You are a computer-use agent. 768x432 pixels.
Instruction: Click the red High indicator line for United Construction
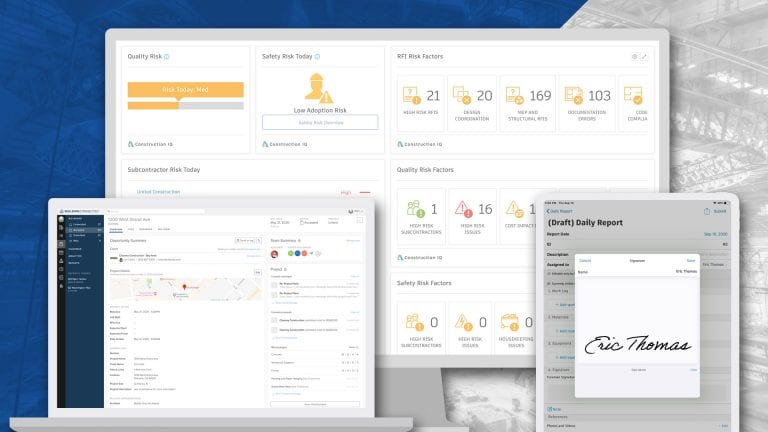tap(365, 192)
